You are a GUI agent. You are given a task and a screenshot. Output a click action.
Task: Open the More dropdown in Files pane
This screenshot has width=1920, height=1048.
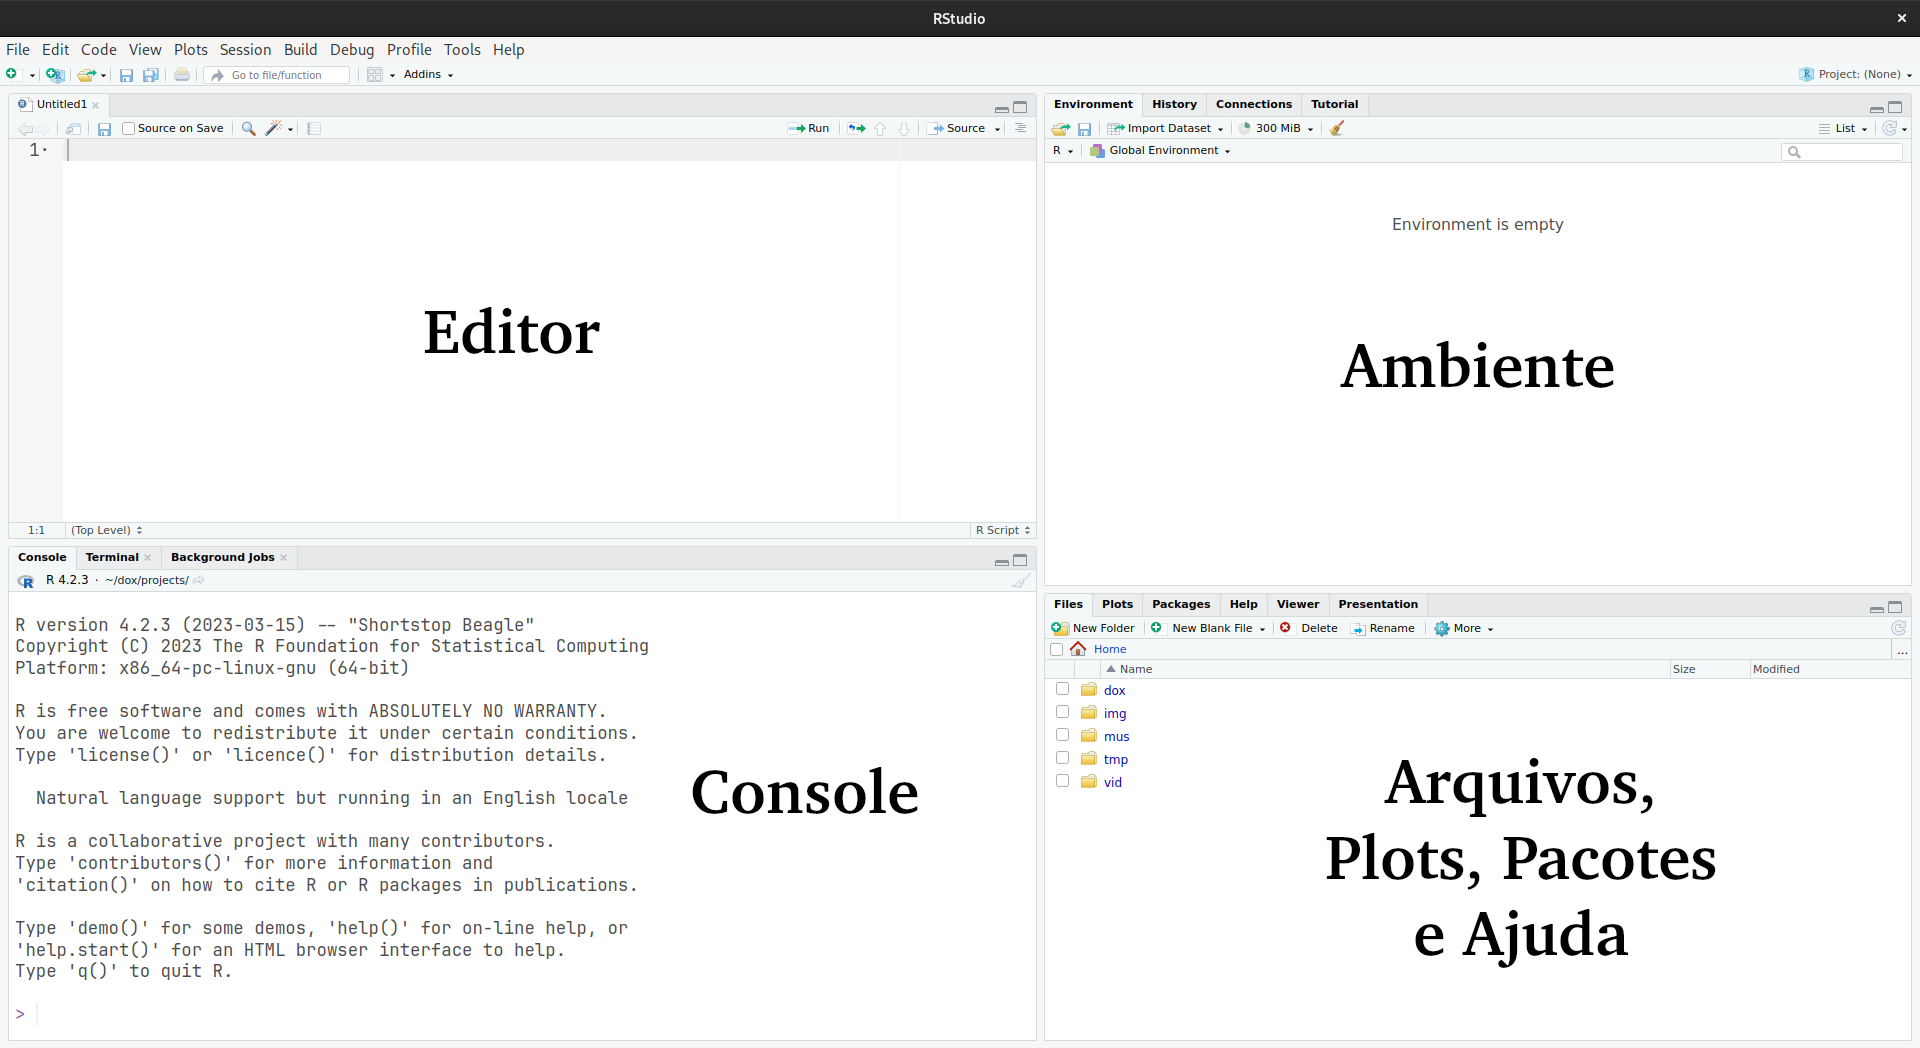pyautogui.click(x=1465, y=628)
